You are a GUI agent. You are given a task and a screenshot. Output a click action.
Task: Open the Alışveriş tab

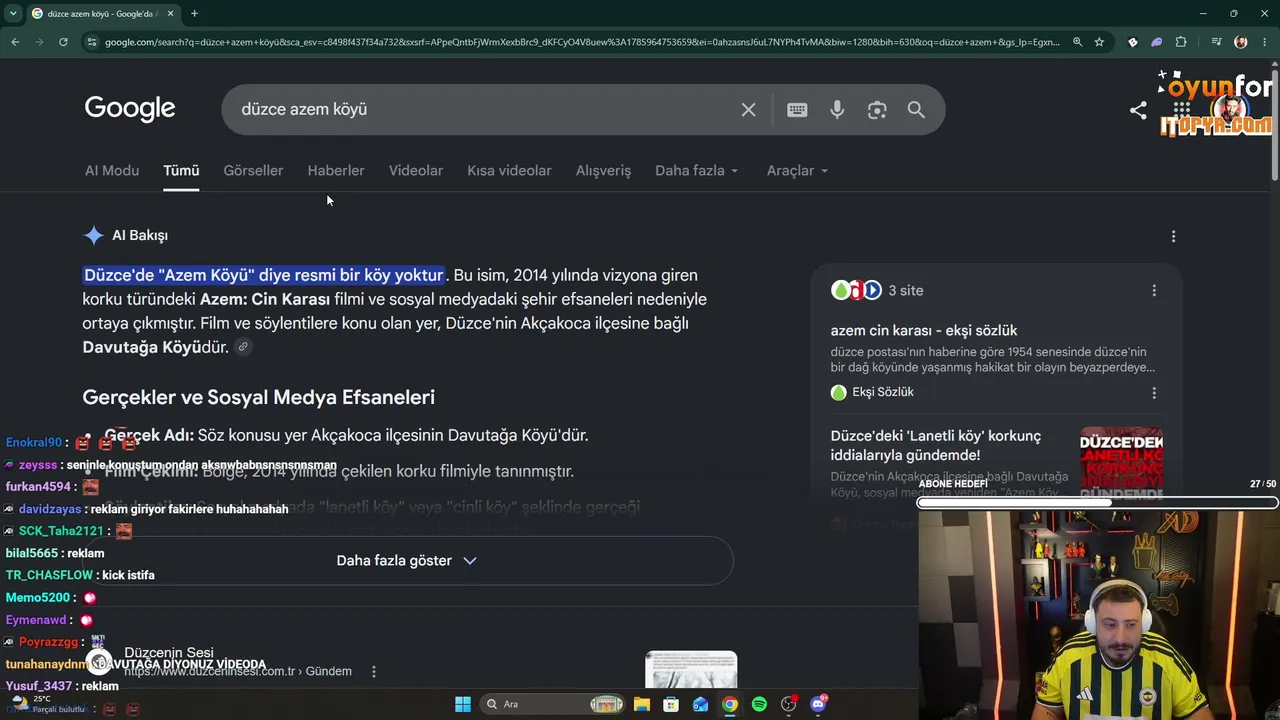point(603,170)
